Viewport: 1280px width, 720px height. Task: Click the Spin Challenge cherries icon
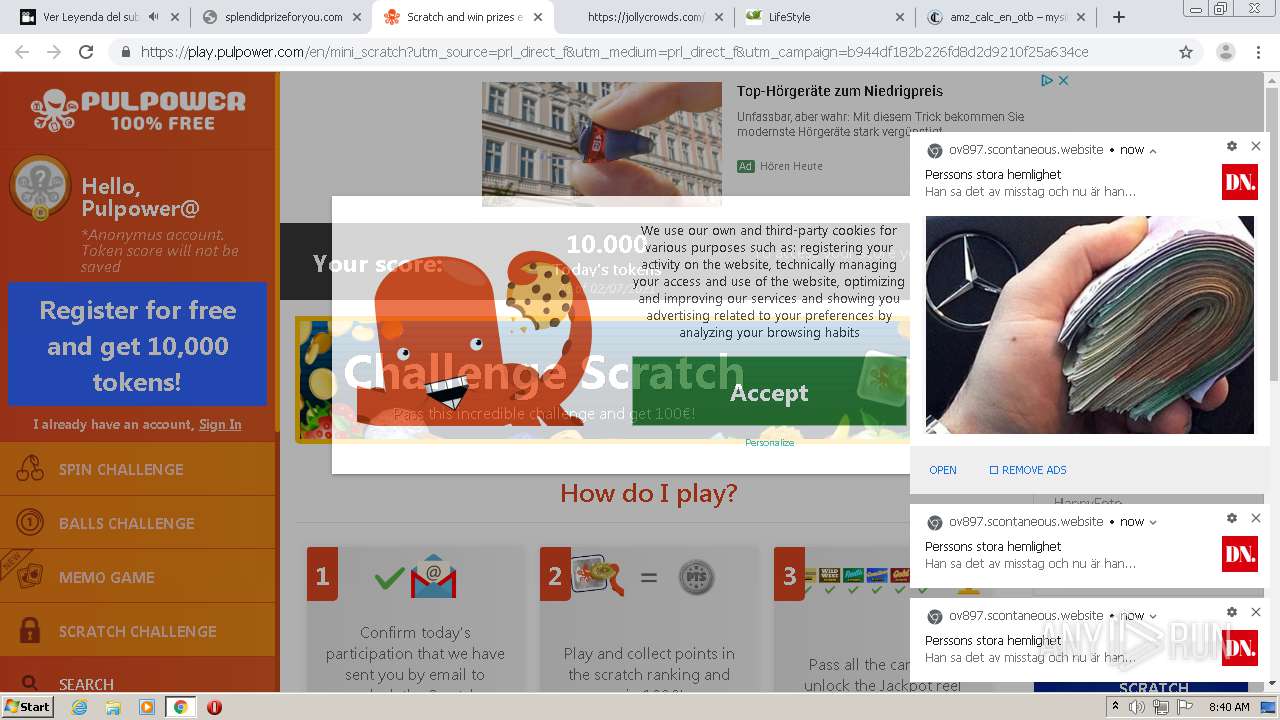(x=30, y=469)
